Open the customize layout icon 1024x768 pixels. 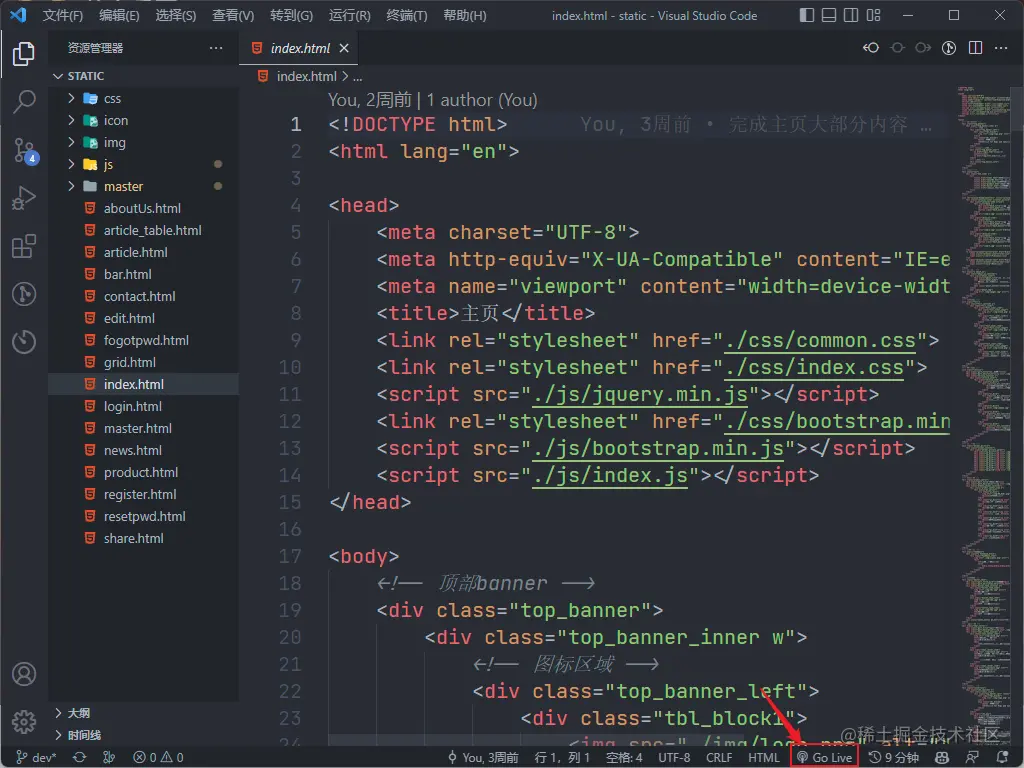(x=873, y=15)
